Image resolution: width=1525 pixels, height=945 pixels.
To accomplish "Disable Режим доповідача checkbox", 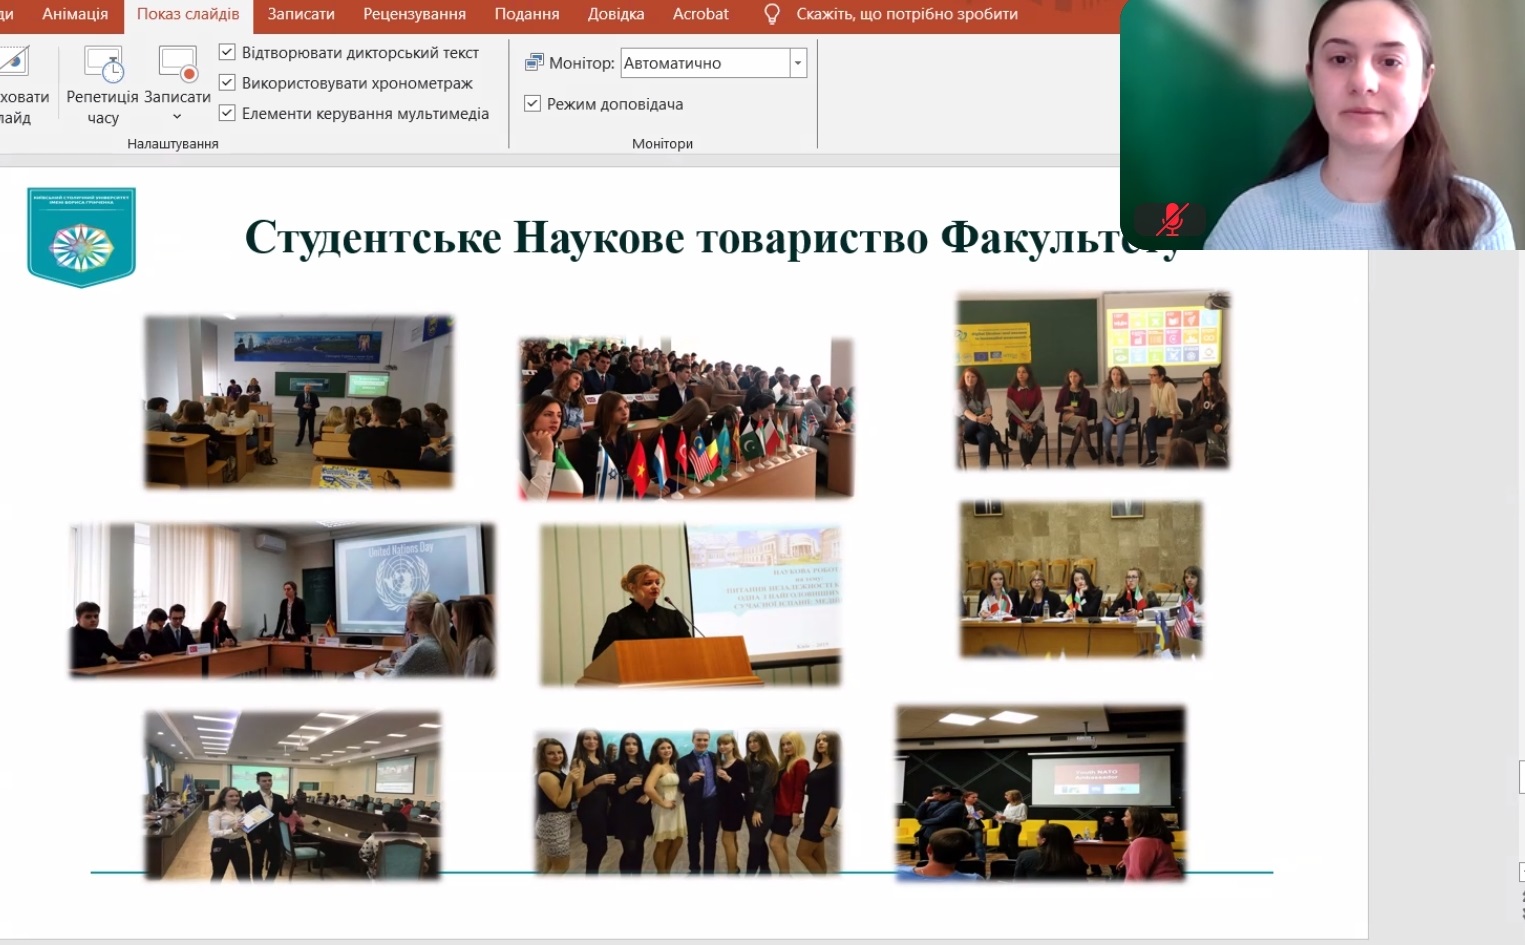I will (x=533, y=104).
